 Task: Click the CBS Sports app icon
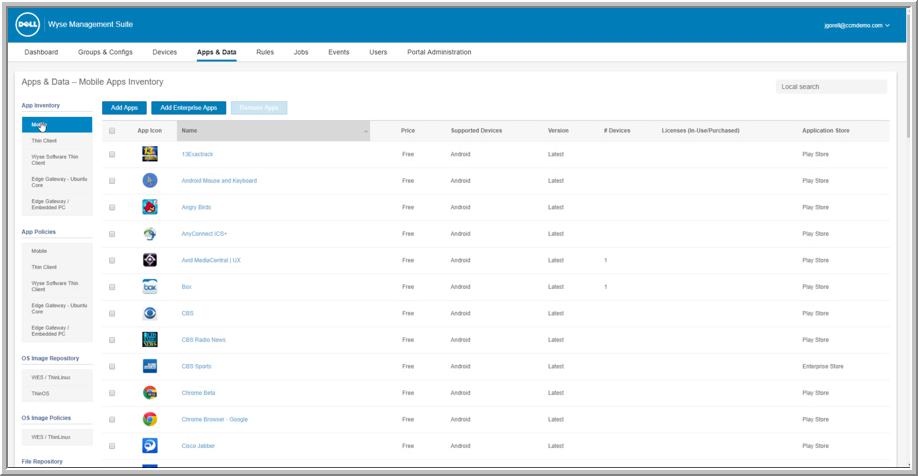[x=150, y=366]
